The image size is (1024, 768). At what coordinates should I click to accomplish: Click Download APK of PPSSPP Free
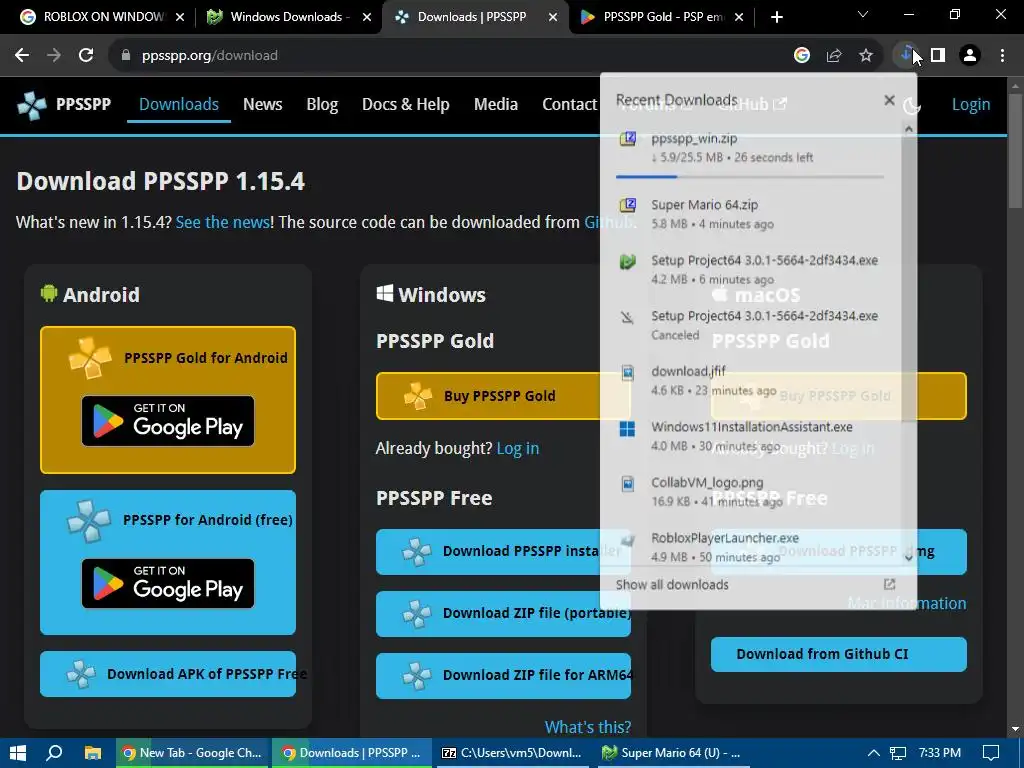[x=168, y=674]
